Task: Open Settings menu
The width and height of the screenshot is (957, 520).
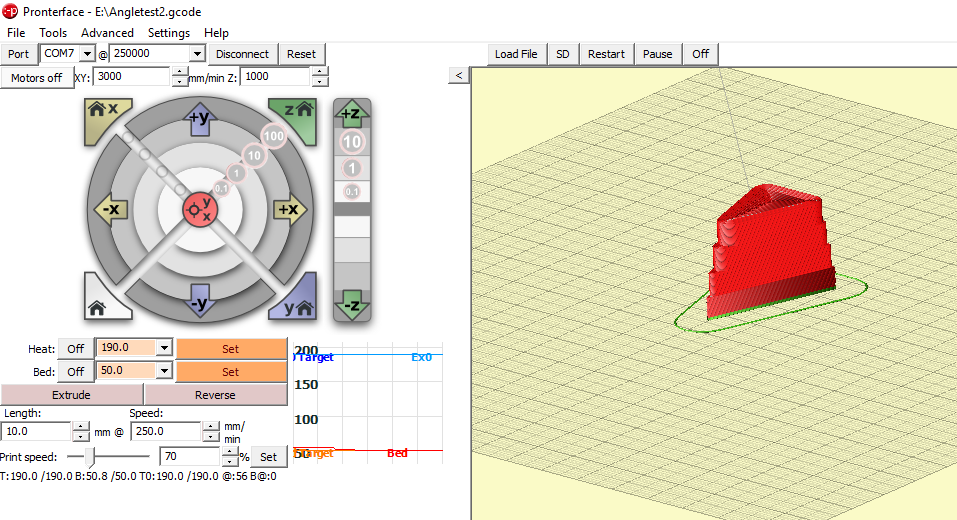Action: [169, 33]
